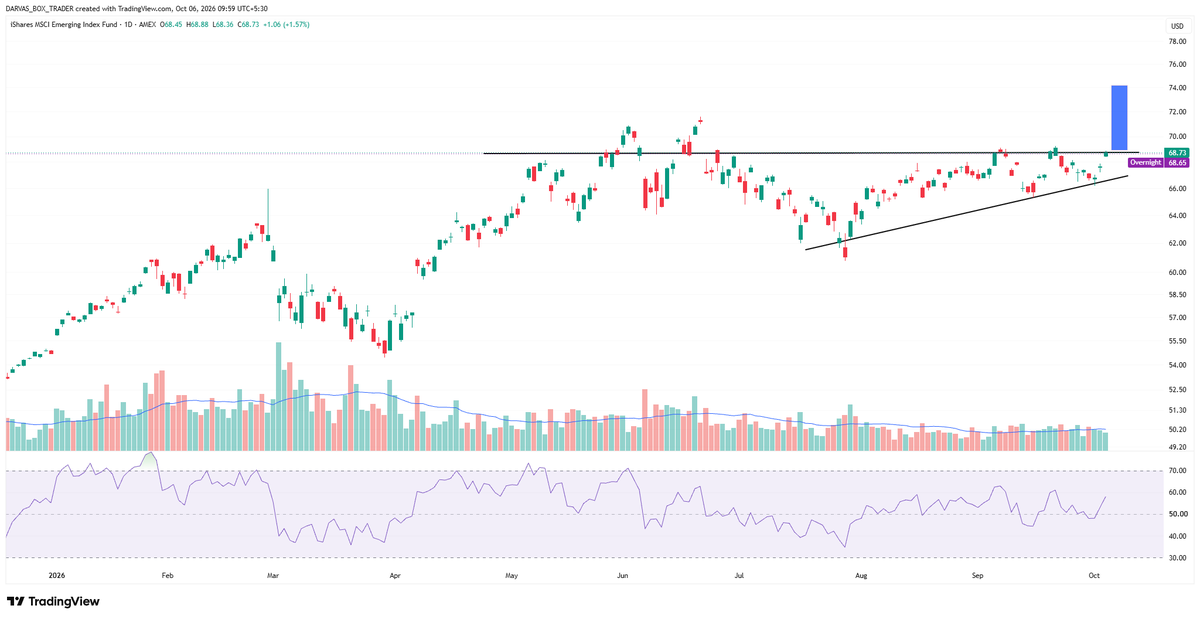Click the 78.00 price scale label
Viewport: 1200px width, 619px height.
[x=1177, y=42]
